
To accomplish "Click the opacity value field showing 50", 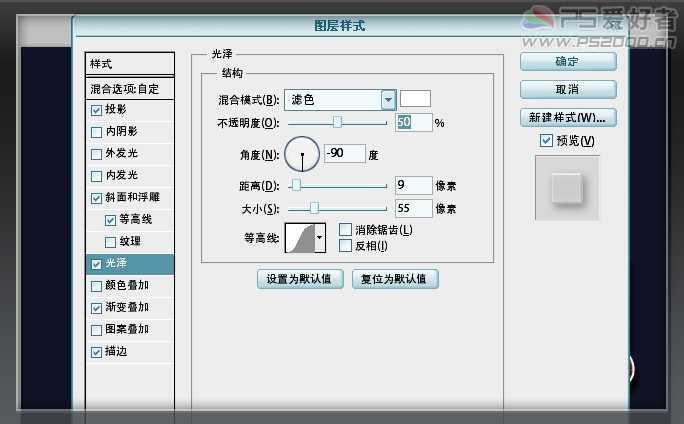I will 414,123.
